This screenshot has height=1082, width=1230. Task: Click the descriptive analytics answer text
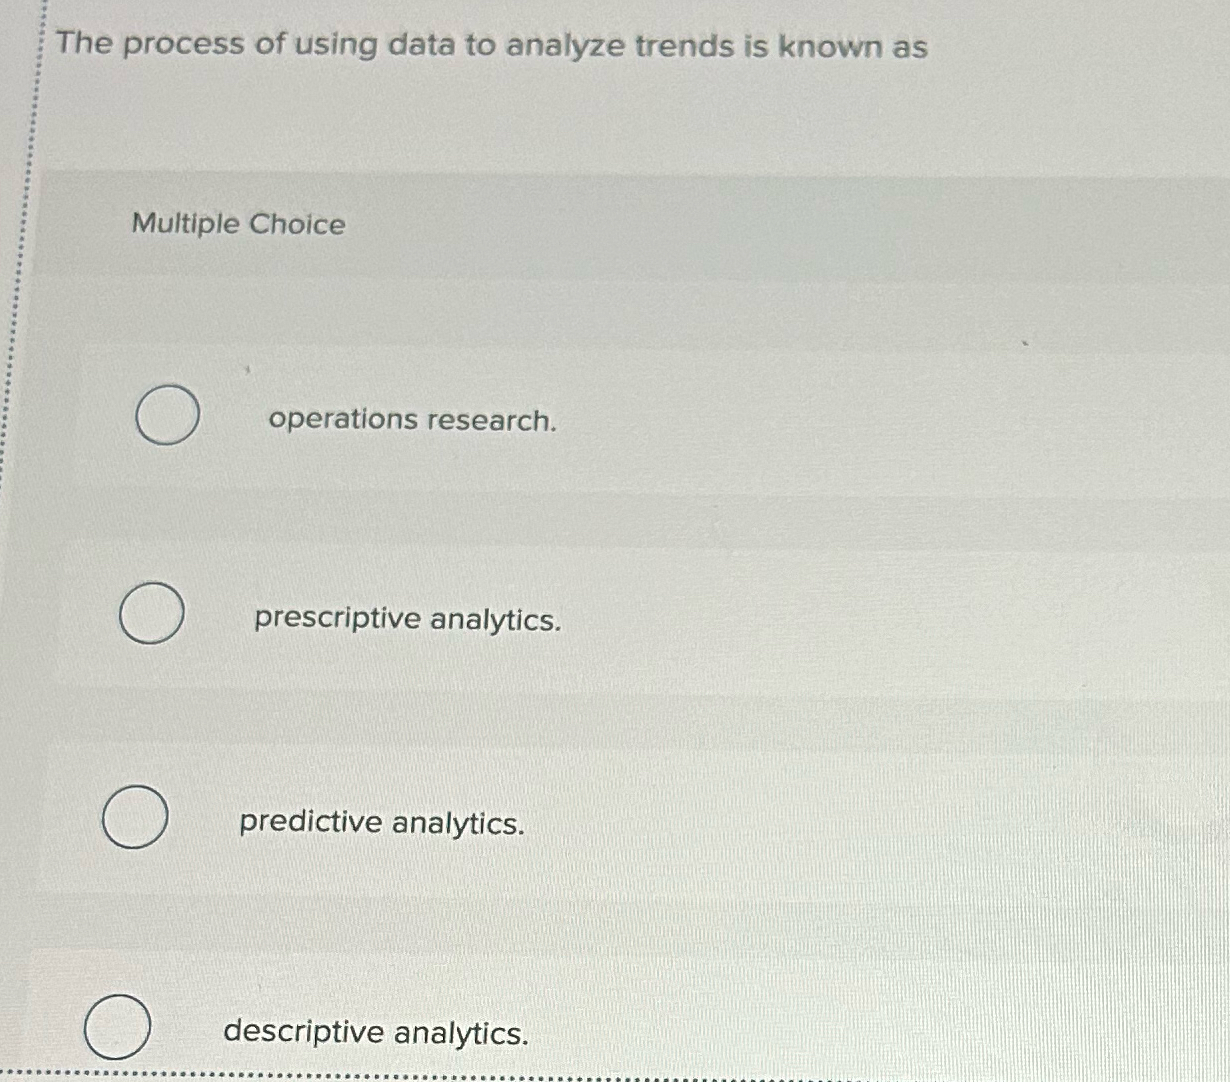pyautogui.click(x=375, y=1032)
